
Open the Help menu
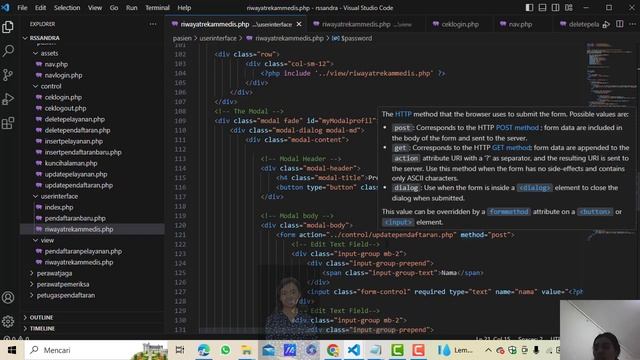tap(184, 8)
